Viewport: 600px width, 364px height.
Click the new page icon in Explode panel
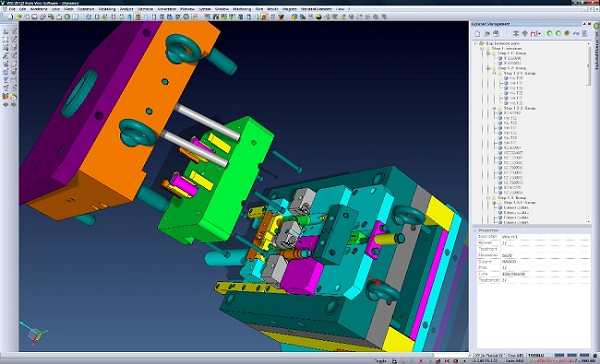[x=478, y=34]
